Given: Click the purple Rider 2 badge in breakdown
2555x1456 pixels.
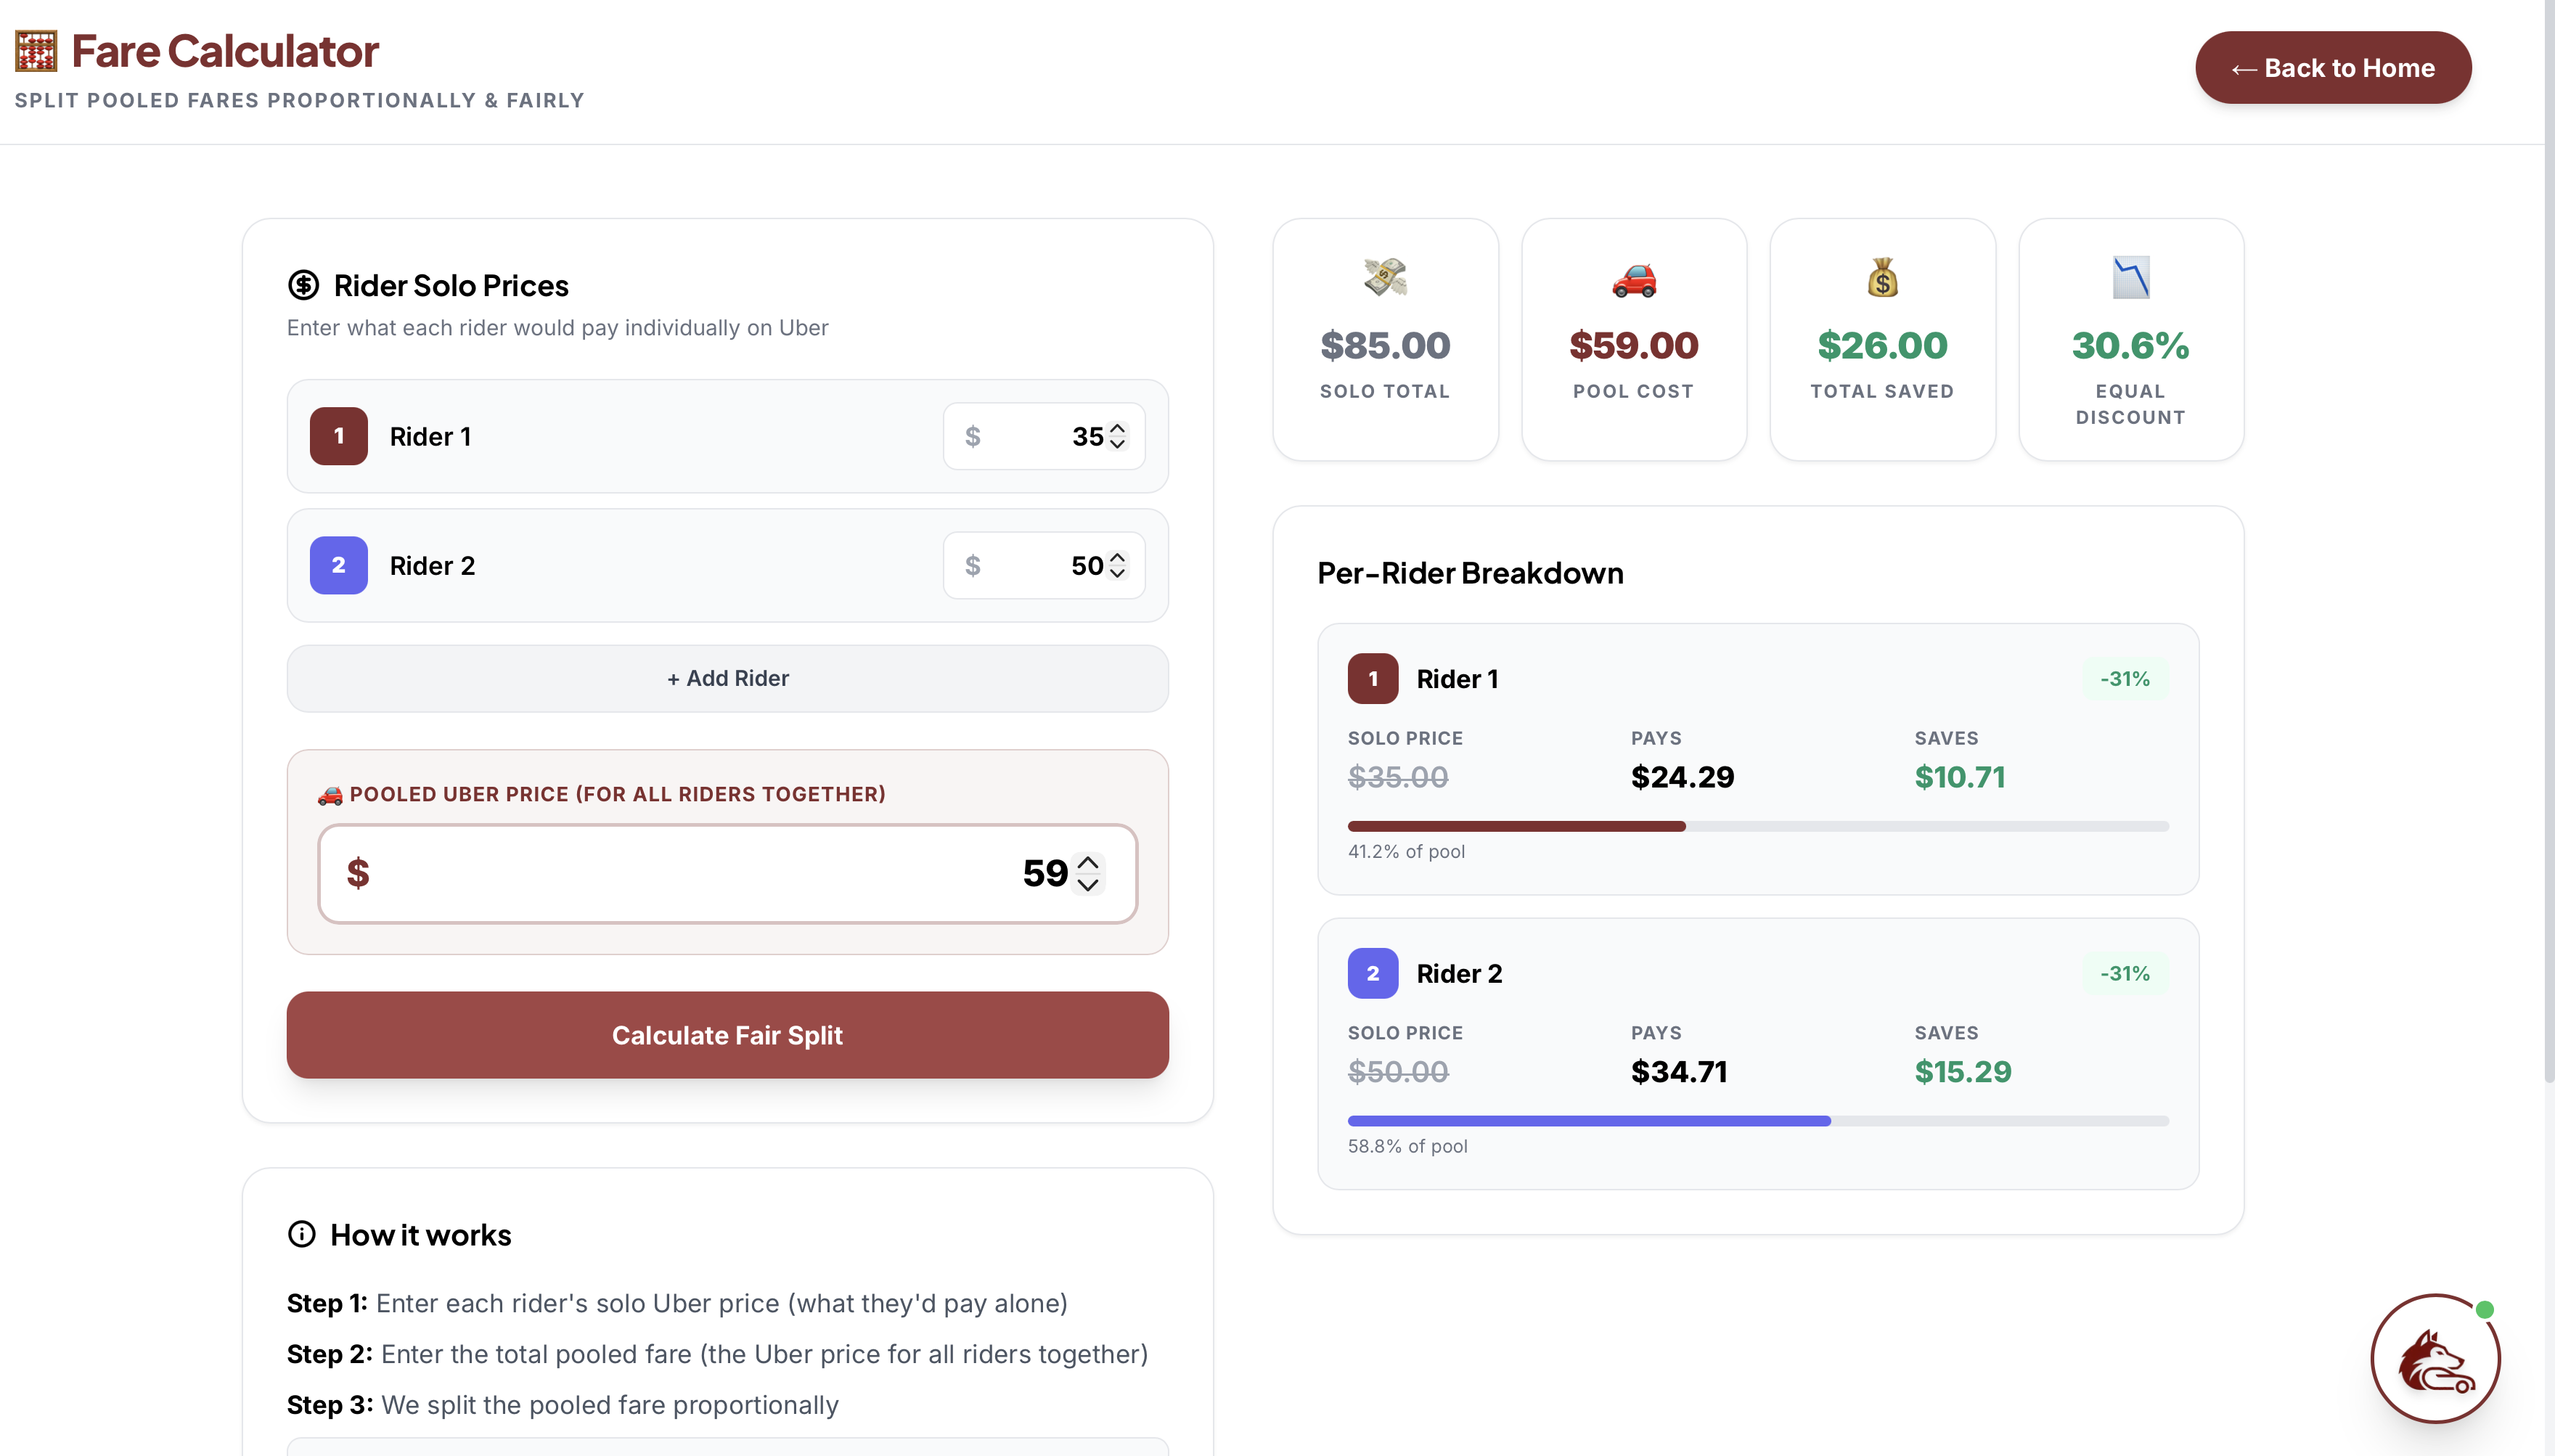Looking at the screenshot, I should click(1372, 973).
